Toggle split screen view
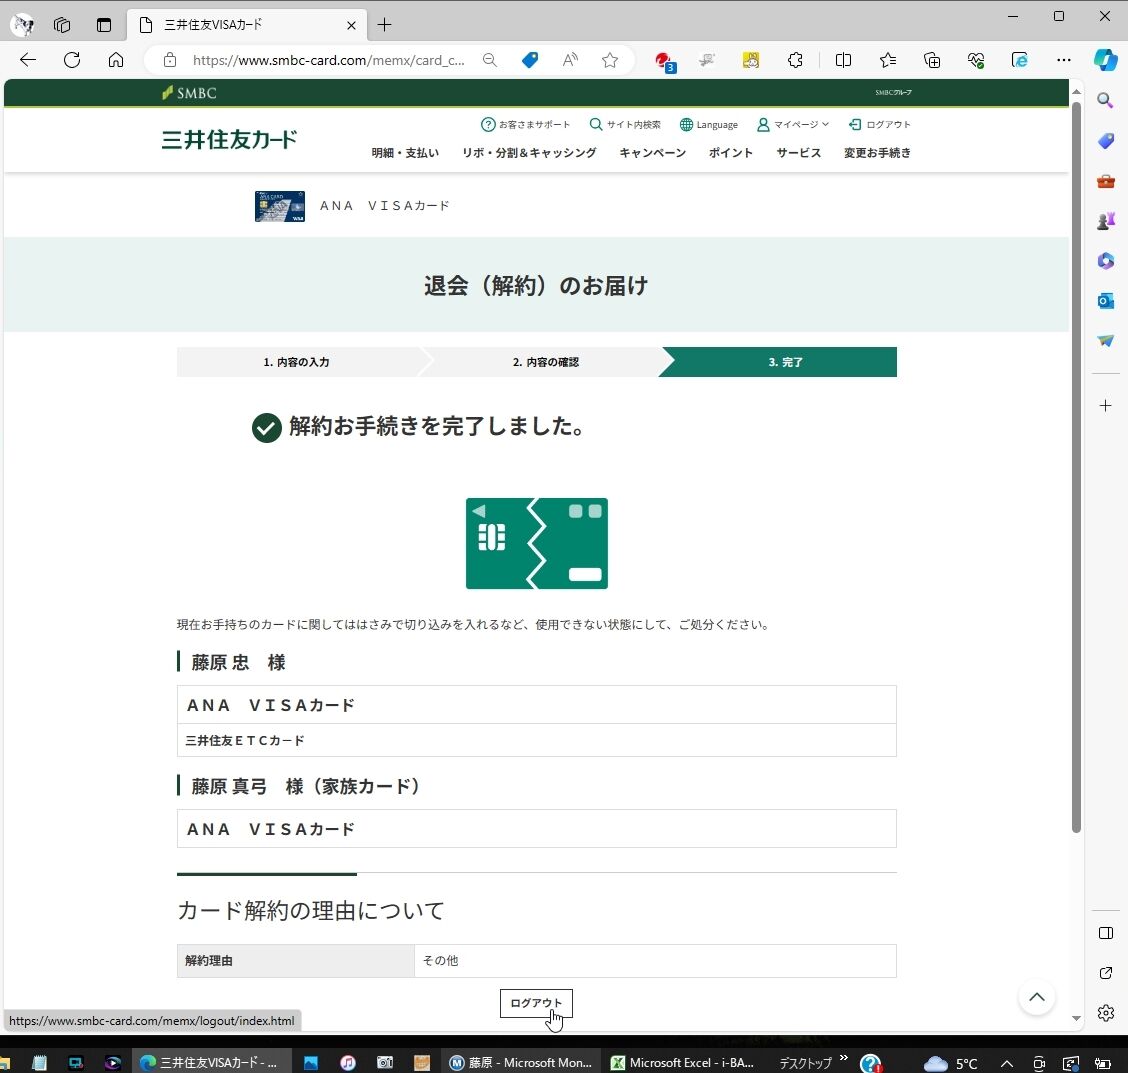This screenshot has width=1128, height=1073. tap(843, 60)
